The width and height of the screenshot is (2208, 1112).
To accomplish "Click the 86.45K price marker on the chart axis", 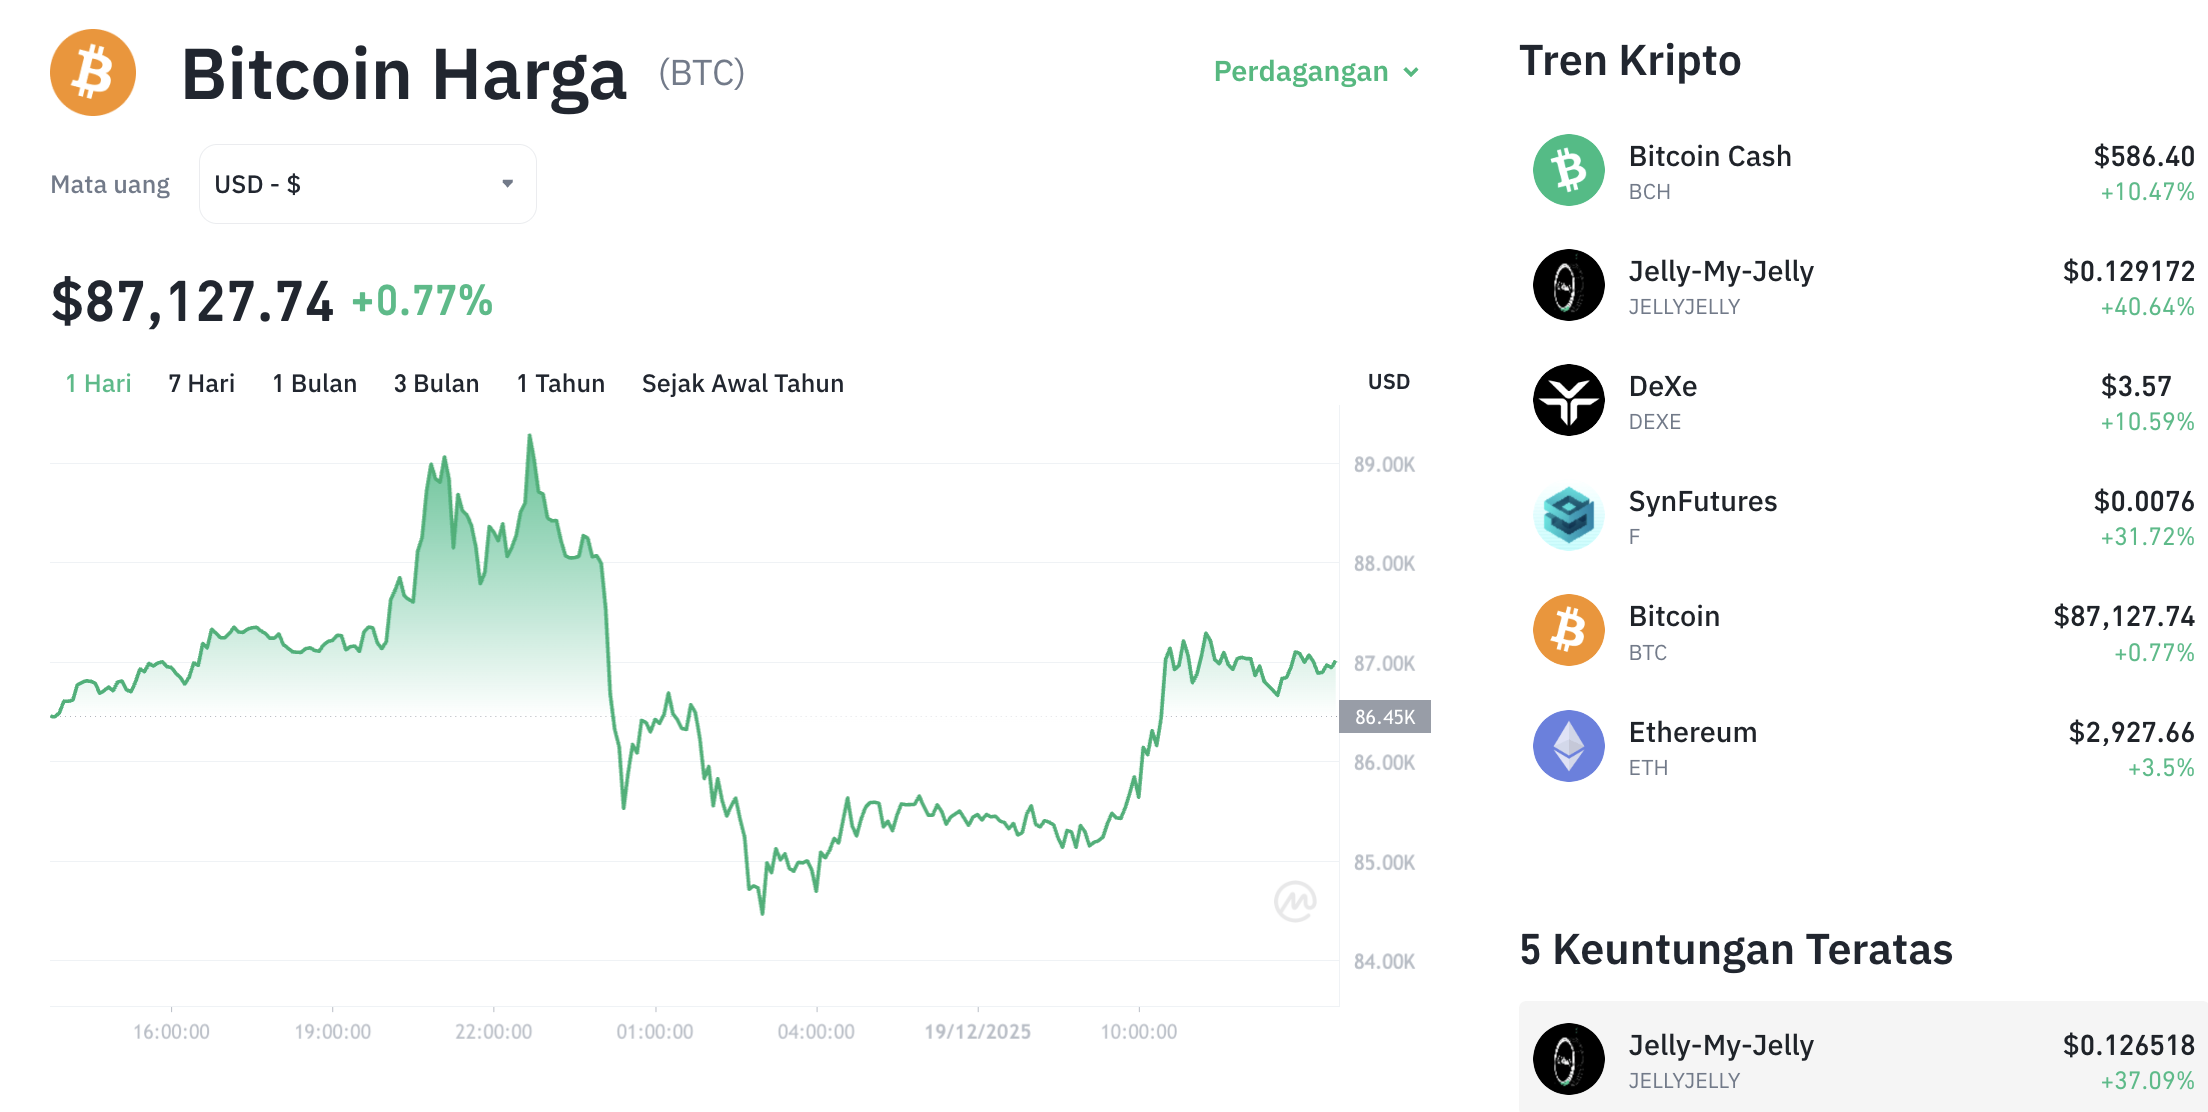I will pos(1386,716).
